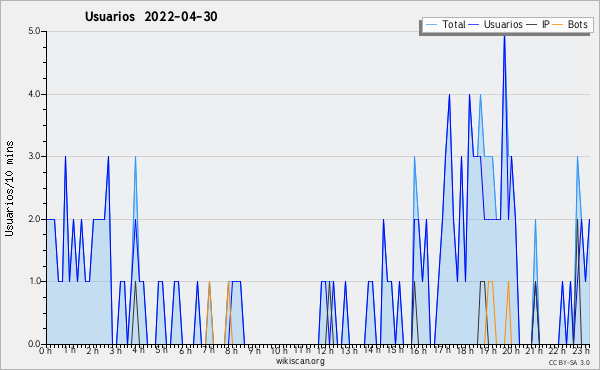
Task: Click the 23 h x-axis label
Action: (x=580, y=350)
